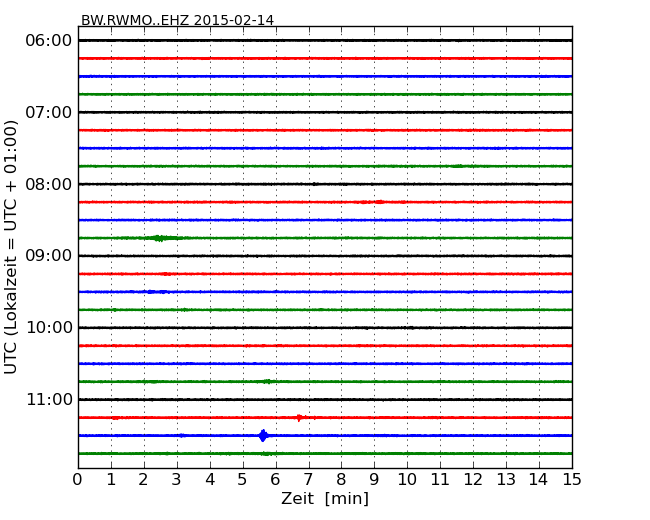650x520 pixels.
Task: Click x-axis tick label 12
Action: 473,480
